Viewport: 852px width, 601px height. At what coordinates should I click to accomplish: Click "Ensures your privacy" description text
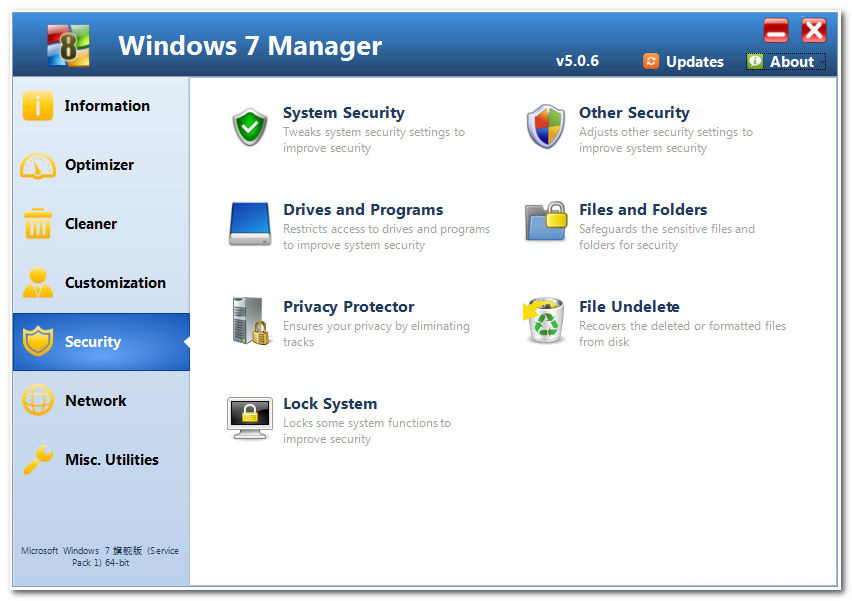point(376,334)
